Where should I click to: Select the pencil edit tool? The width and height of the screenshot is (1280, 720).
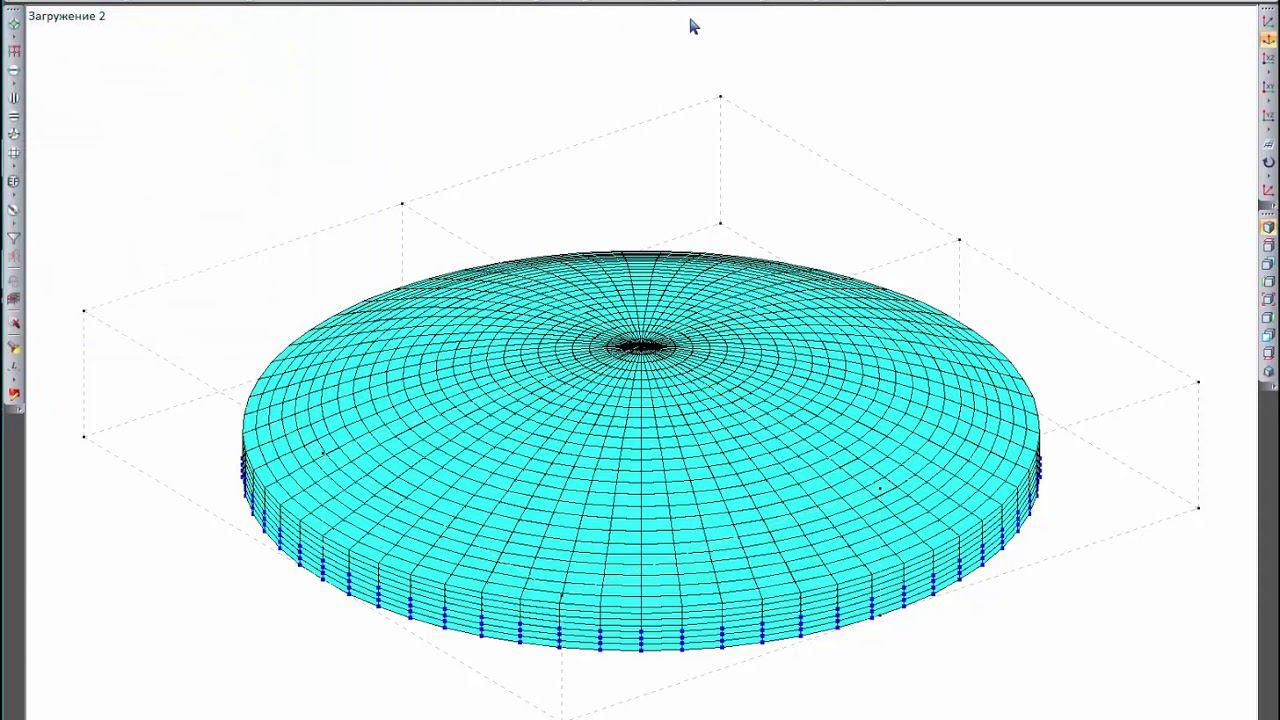coord(14,210)
